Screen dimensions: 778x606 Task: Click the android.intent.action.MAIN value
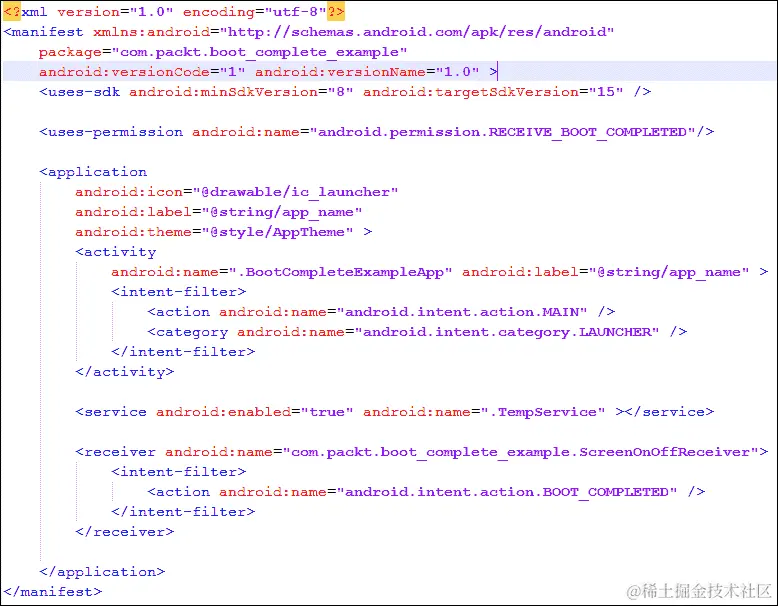[x=461, y=312]
